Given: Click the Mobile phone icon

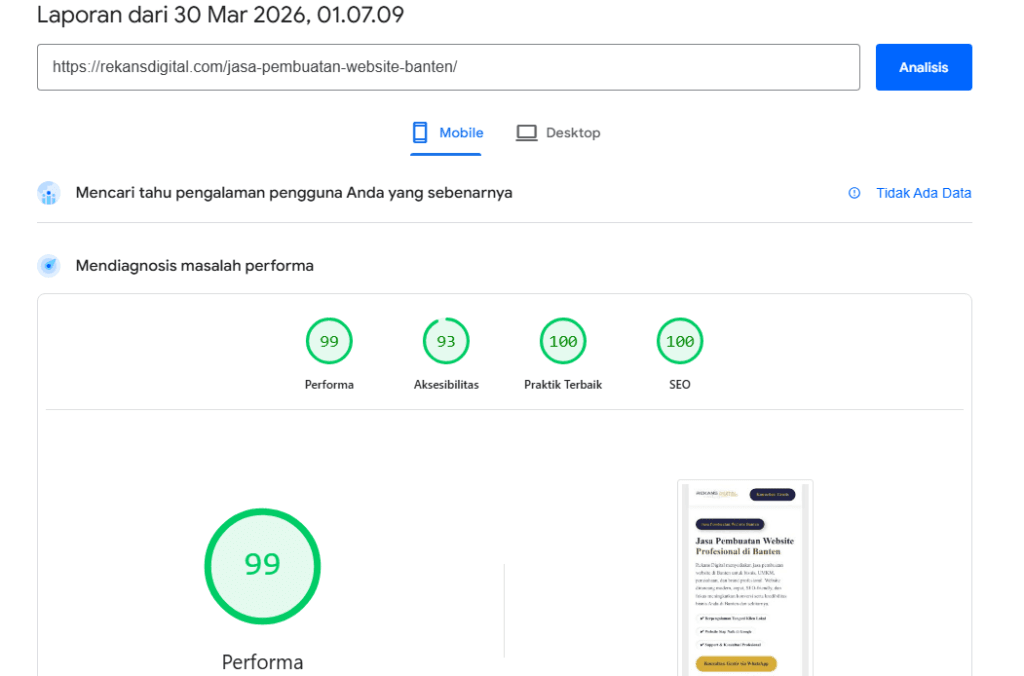Looking at the screenshot, I should click(x=420, y=133).
